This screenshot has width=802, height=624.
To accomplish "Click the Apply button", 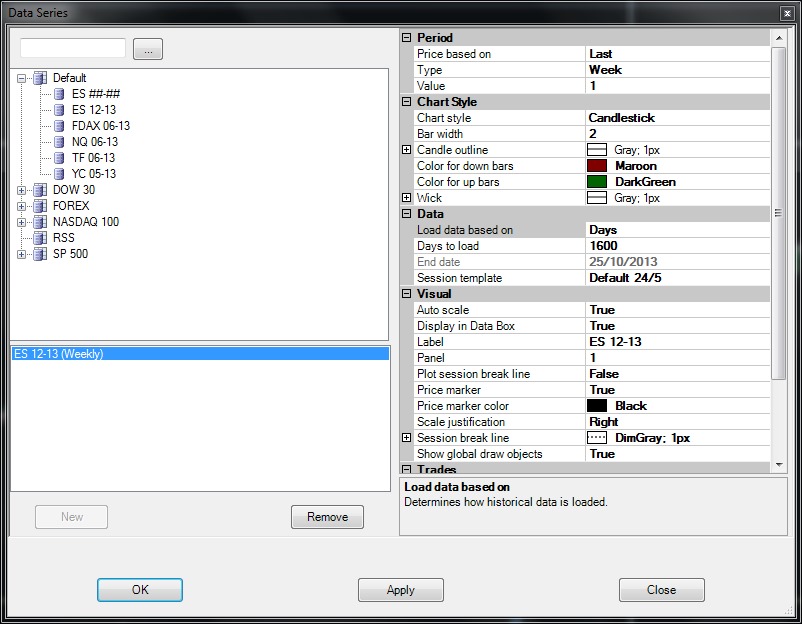I will pyautogui.click(x=400, y=590).
